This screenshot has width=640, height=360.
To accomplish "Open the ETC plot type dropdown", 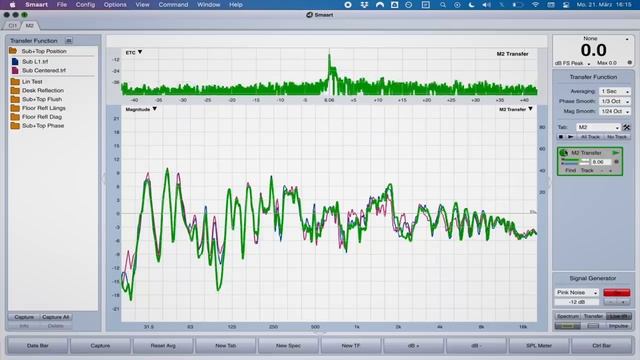I will [134, 53].
